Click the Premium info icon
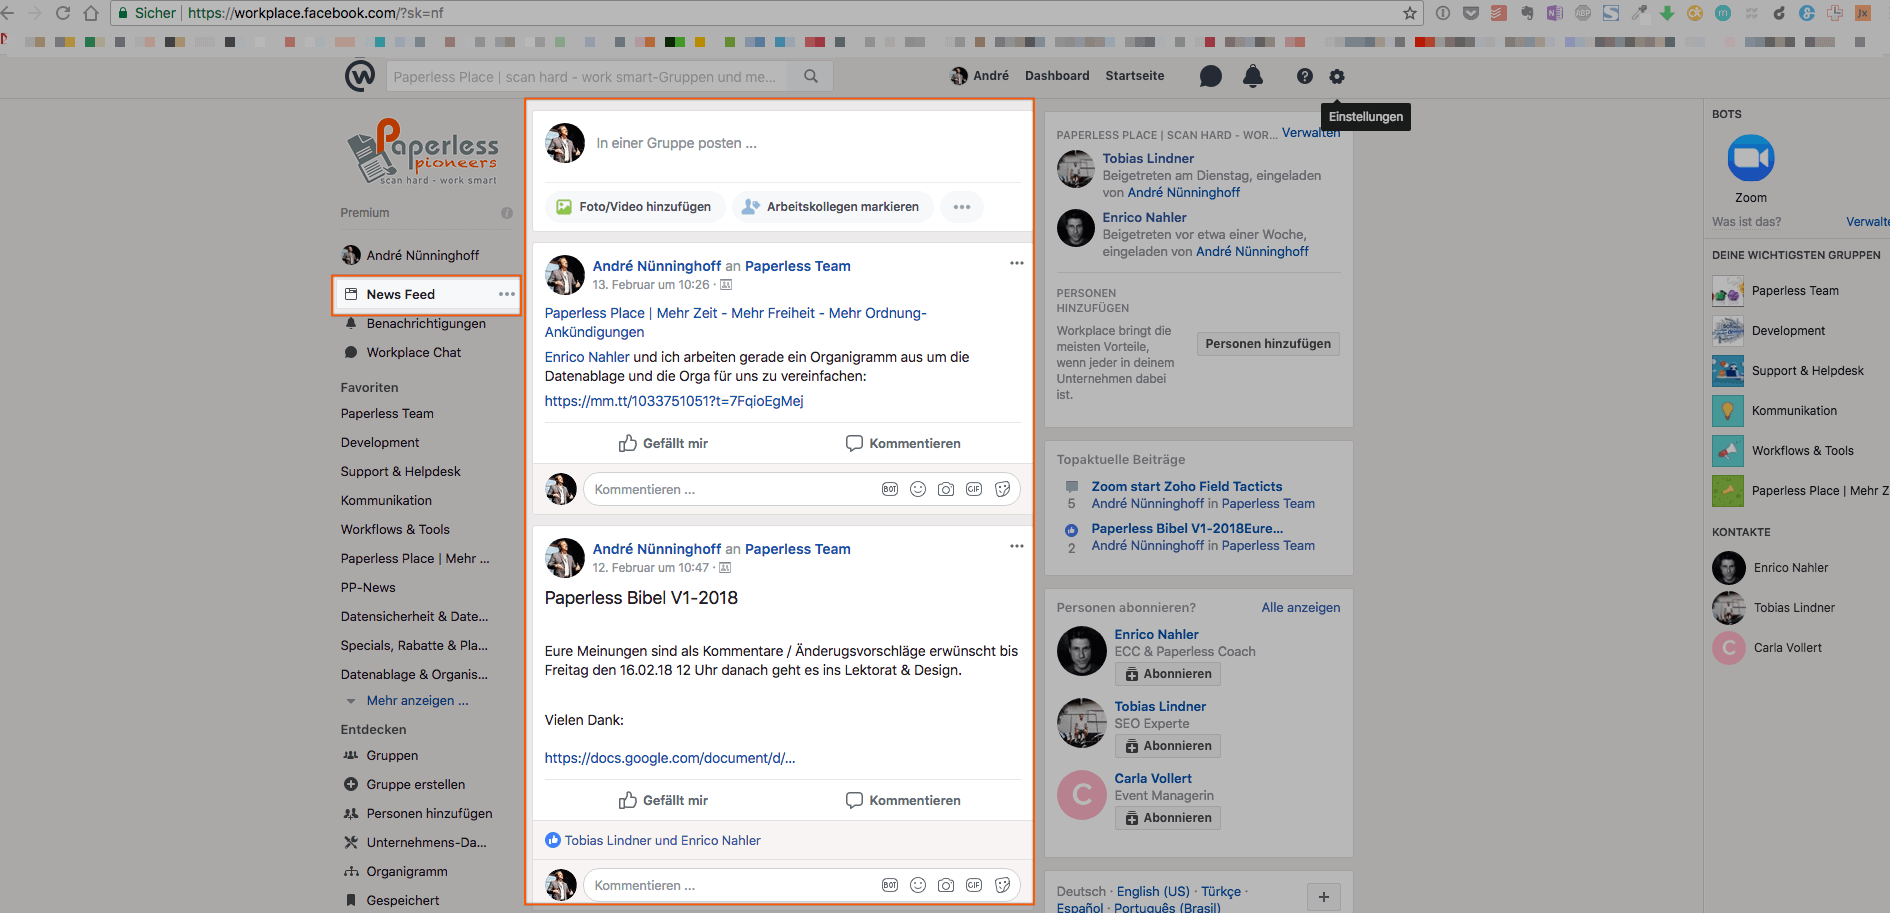Image resolution: width=1890 pixels, height=913 pixels. [507, 213]
